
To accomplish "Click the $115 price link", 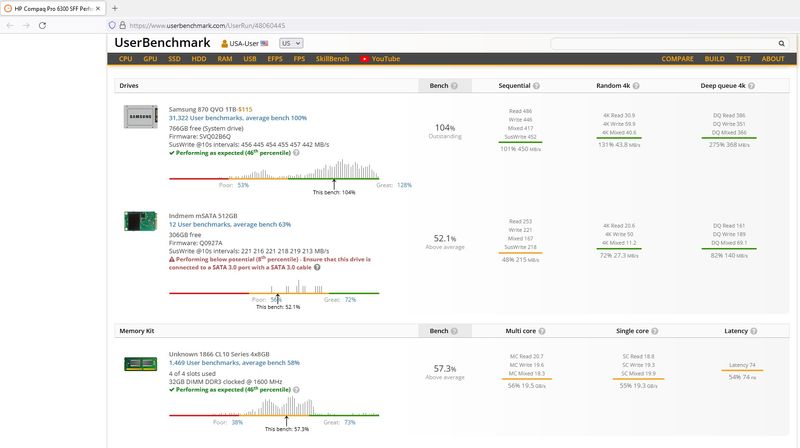I will click(245, 109).
